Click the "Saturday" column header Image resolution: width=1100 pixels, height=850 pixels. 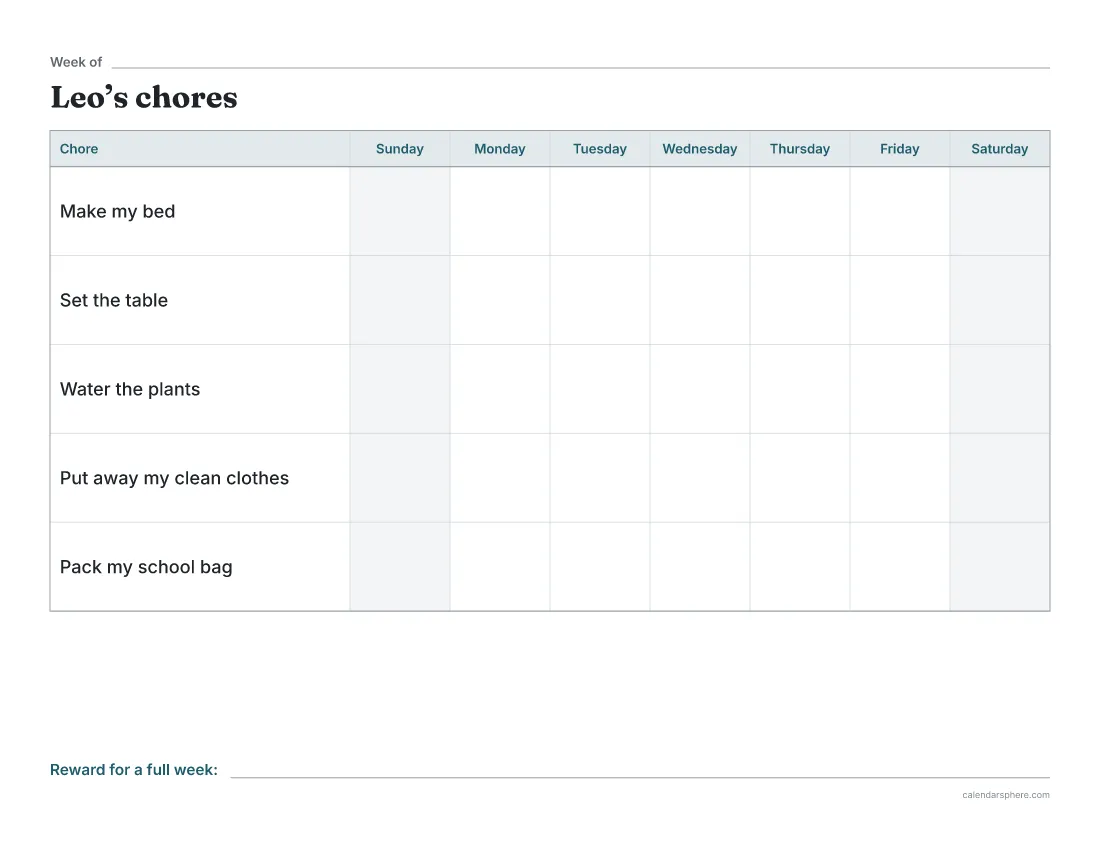click(x=1000, y=149)
